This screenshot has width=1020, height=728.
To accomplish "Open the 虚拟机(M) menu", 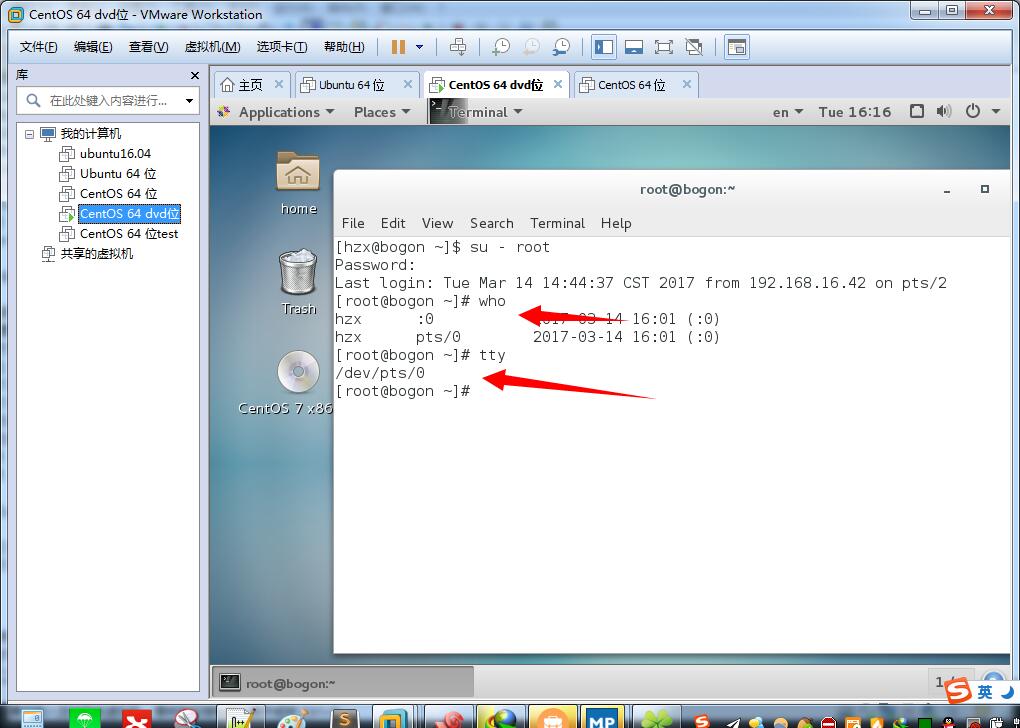I will [x=212, y=47].
